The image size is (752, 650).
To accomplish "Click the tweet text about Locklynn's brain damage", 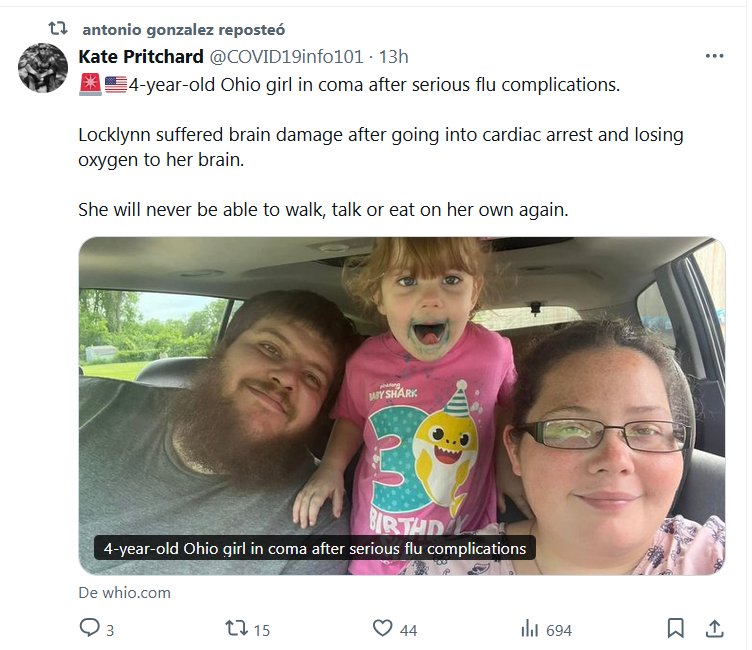I will tap(381, 147).
